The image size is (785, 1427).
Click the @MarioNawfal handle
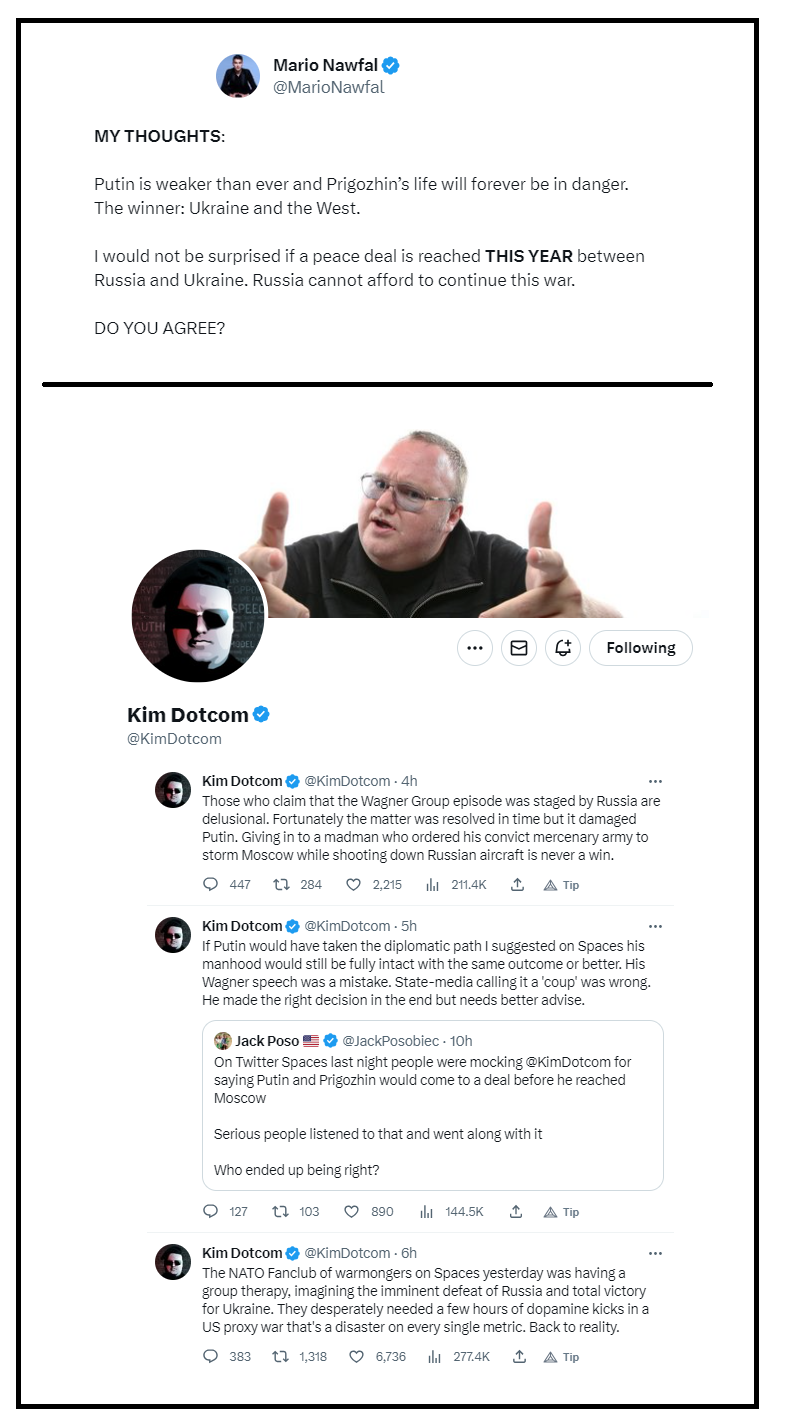point(328,87)
